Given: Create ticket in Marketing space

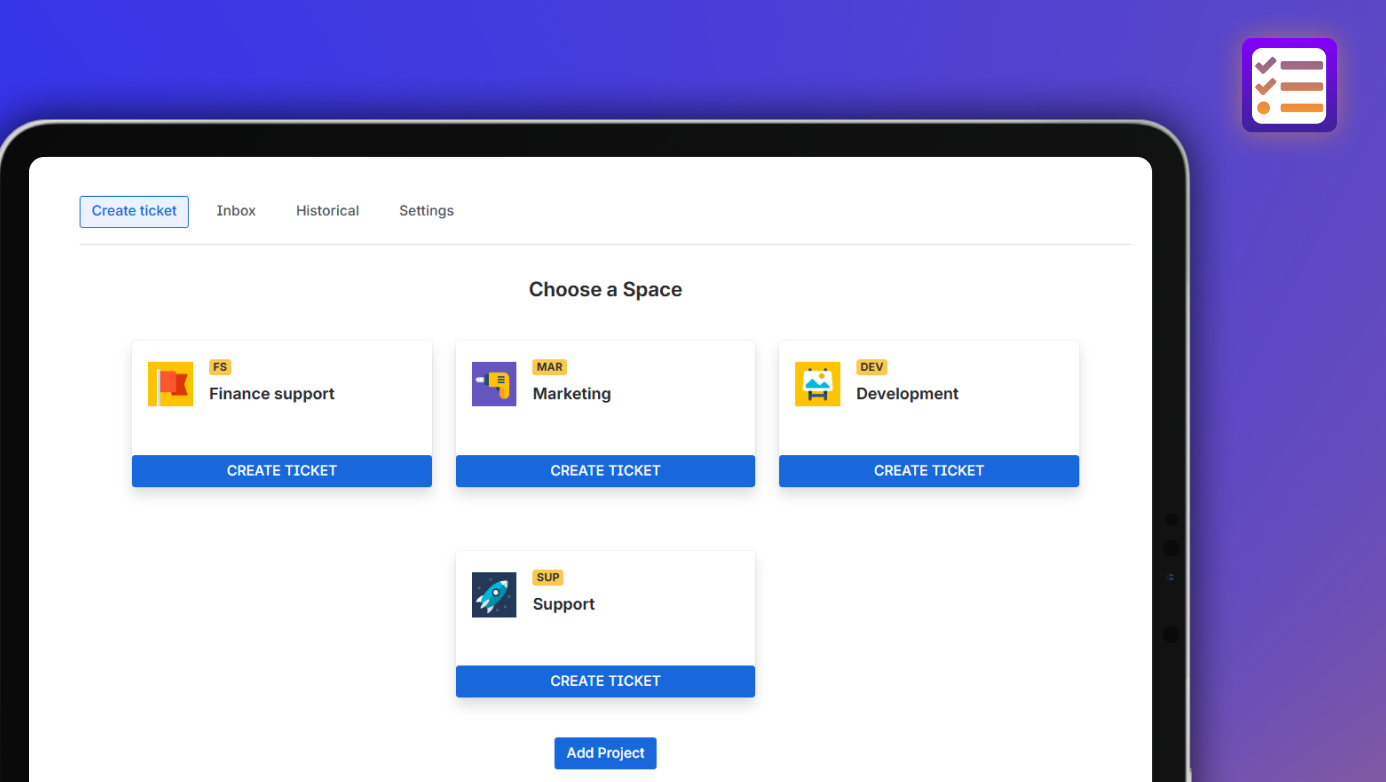Looking at the screenshot, I should 605,471.
